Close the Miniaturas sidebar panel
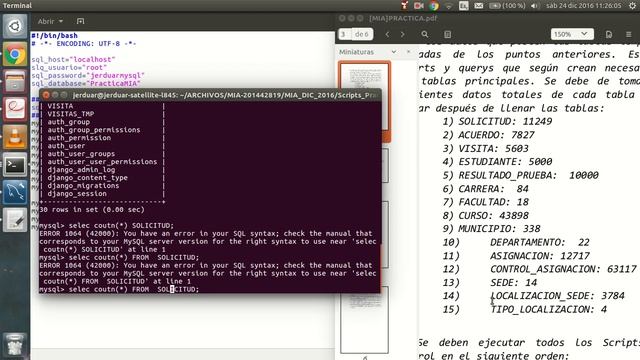The width and height of the screenshot is (640, 360). point(409,52)
